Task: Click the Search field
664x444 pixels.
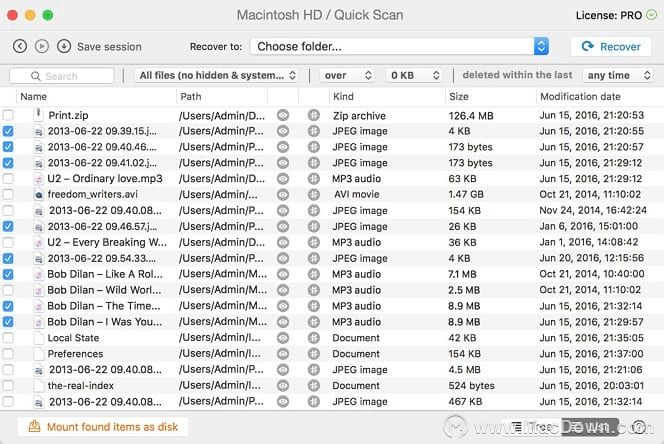Action: [x=62, y=76]
